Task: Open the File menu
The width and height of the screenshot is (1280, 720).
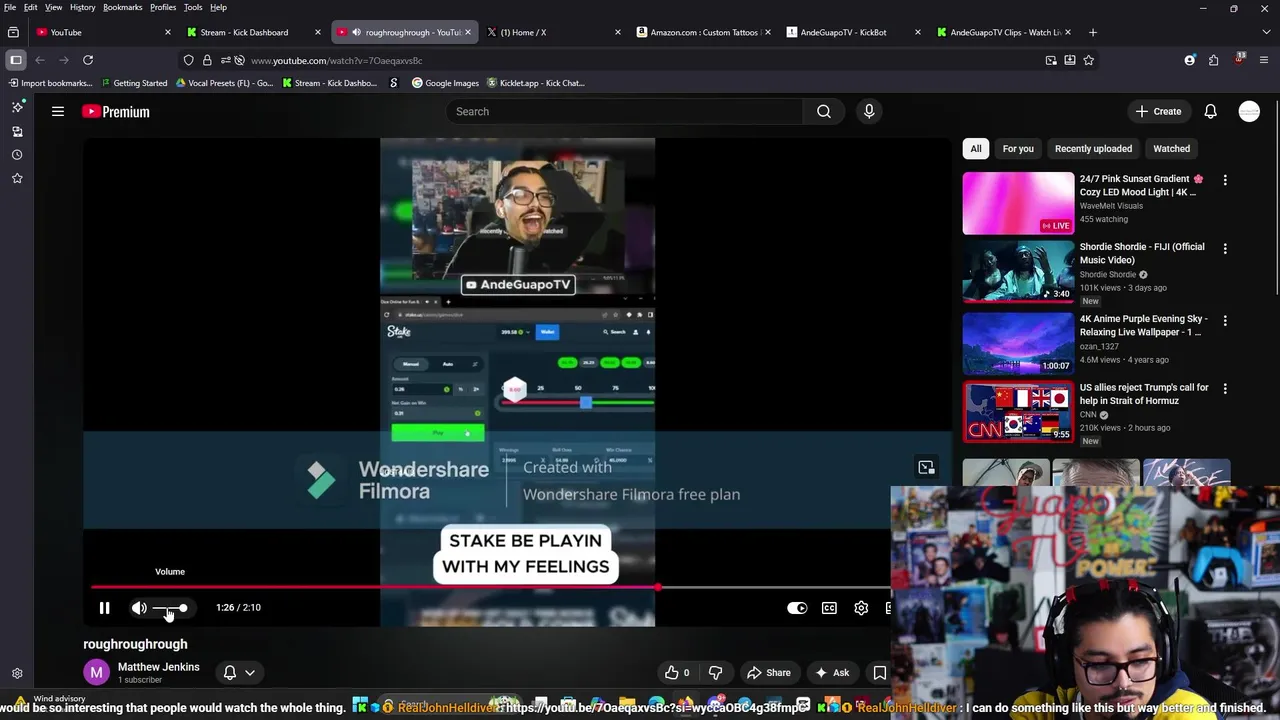Action: [10, 7]
